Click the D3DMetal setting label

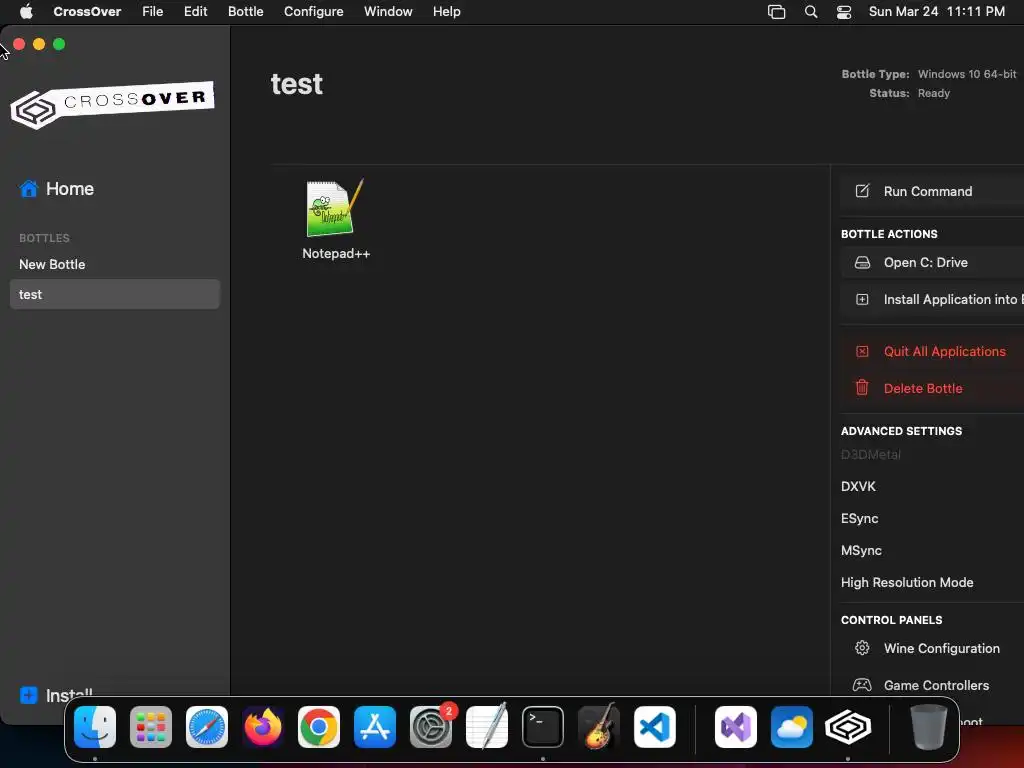click(871, 454)
